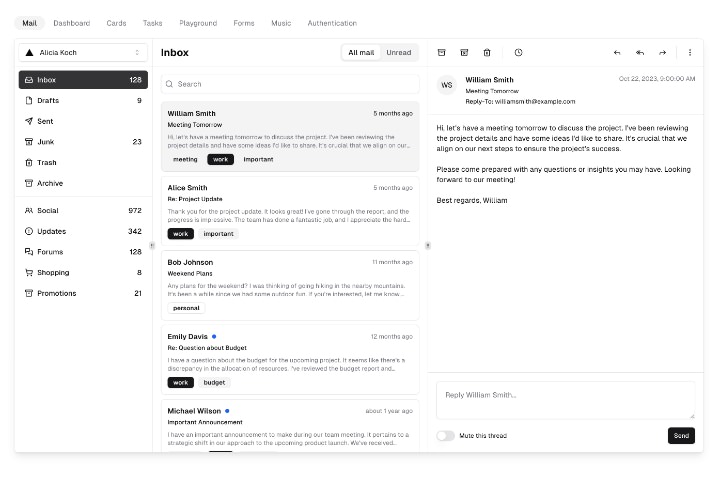Go to the Promotions category label

coord(57,293)
